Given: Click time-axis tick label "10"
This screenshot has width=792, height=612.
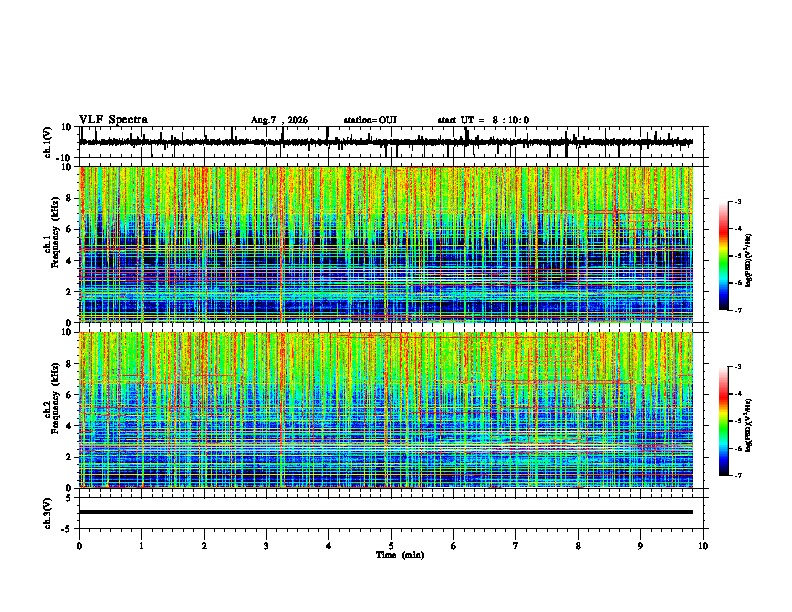Looking at the screenshot, I should [x=703, y=546].
